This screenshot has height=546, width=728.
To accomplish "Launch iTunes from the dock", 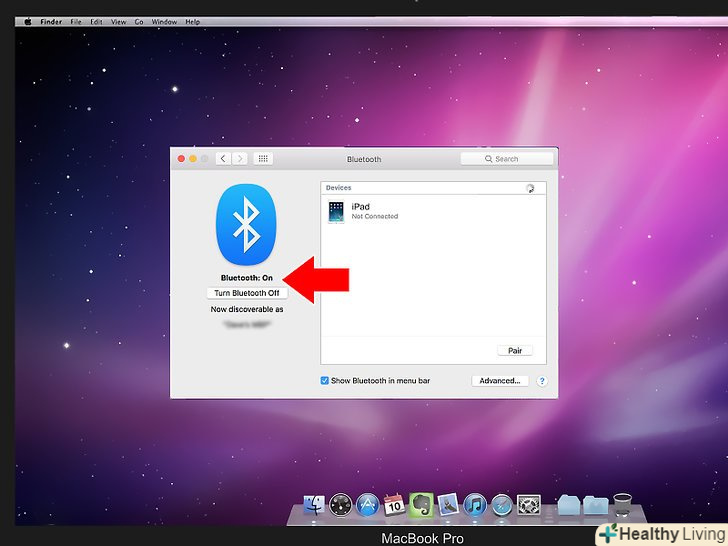I will click(x=475, y=505).
